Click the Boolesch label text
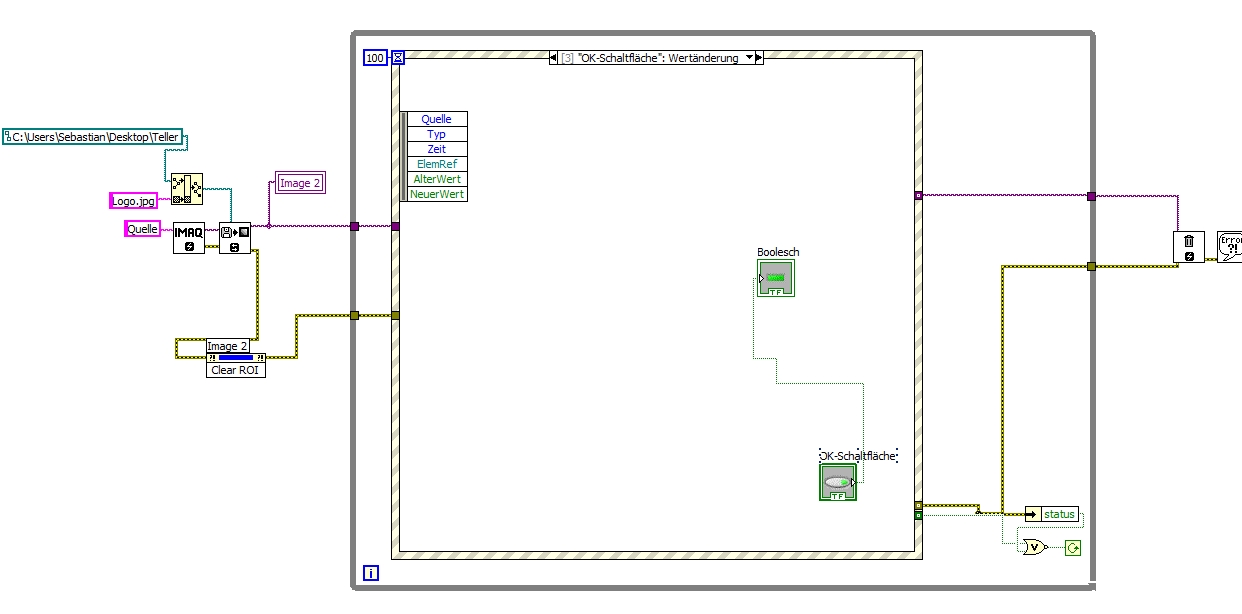This screenshot has width=1242, height=614. click(x=778, y=252)
